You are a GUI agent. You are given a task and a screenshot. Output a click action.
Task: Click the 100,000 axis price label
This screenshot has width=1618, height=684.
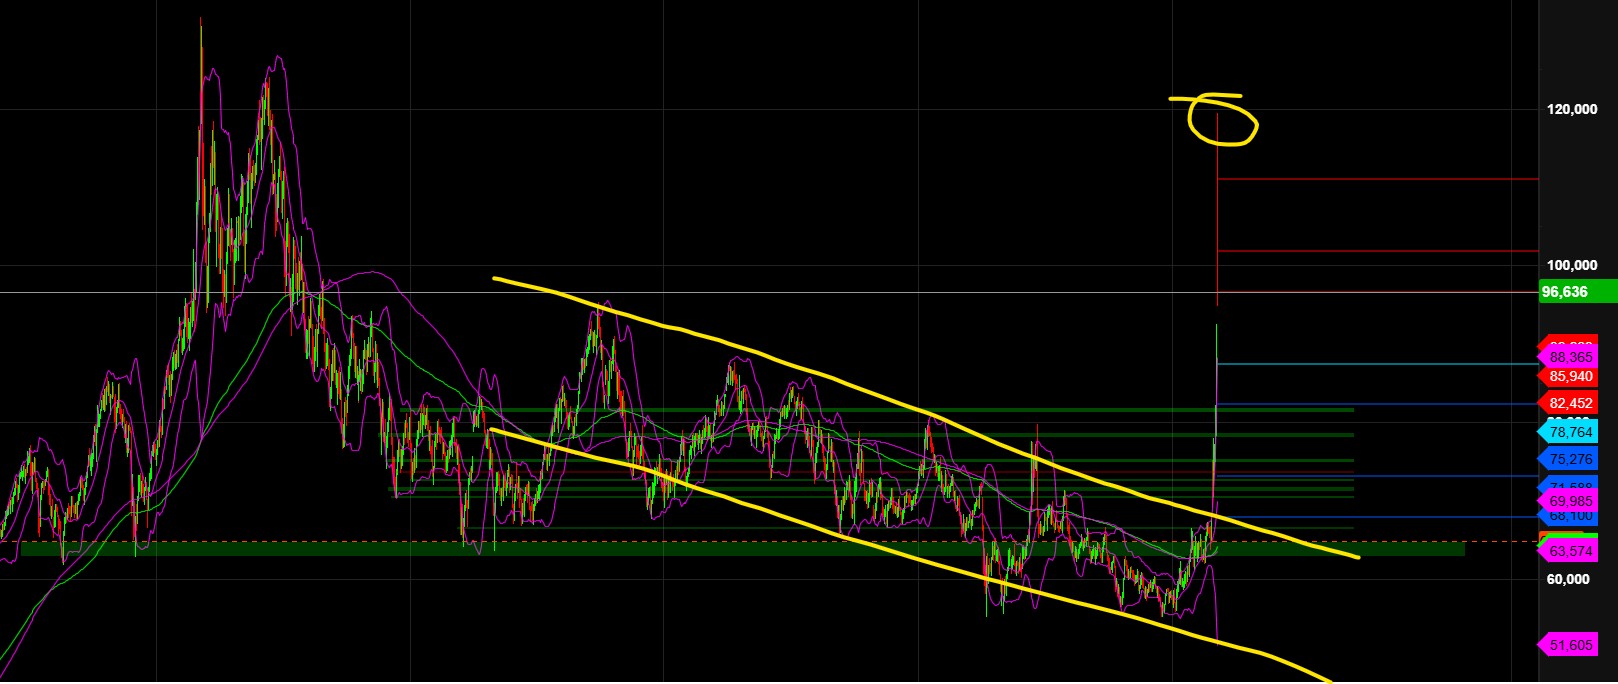tap(1572, 265)
